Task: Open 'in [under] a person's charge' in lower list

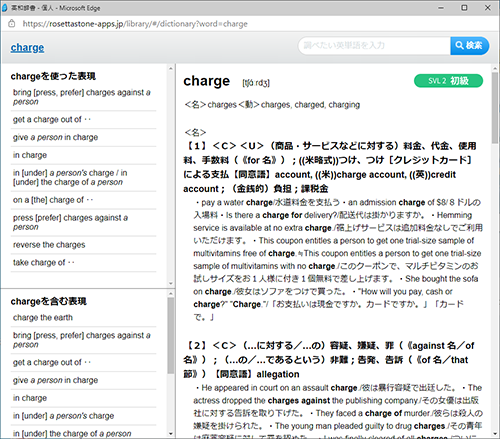Action: click(83, 416)
